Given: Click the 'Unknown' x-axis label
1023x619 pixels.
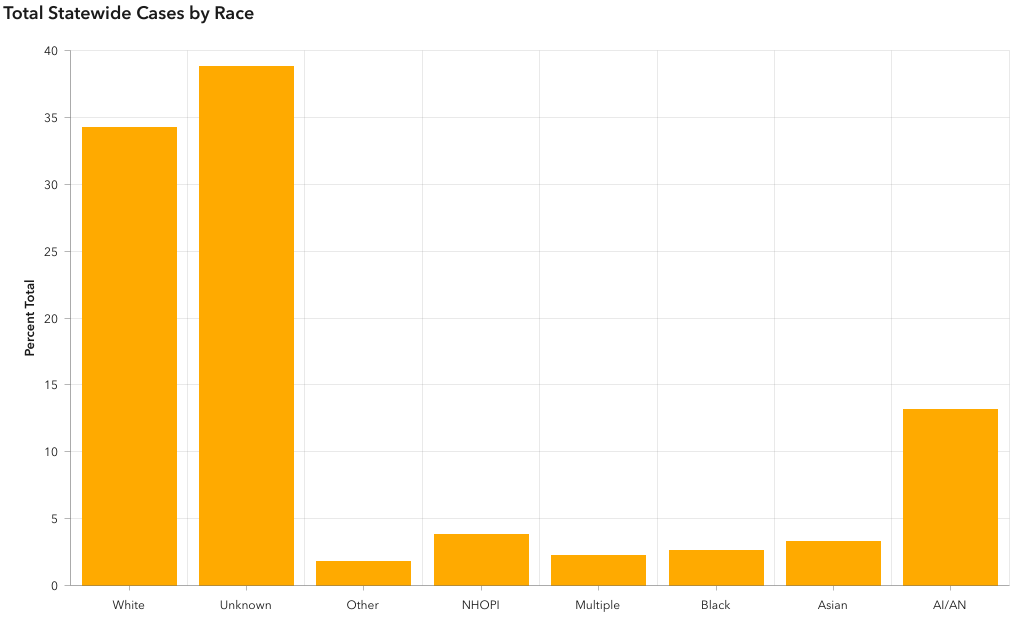Looking at the screenshot, I should [246, 605].
